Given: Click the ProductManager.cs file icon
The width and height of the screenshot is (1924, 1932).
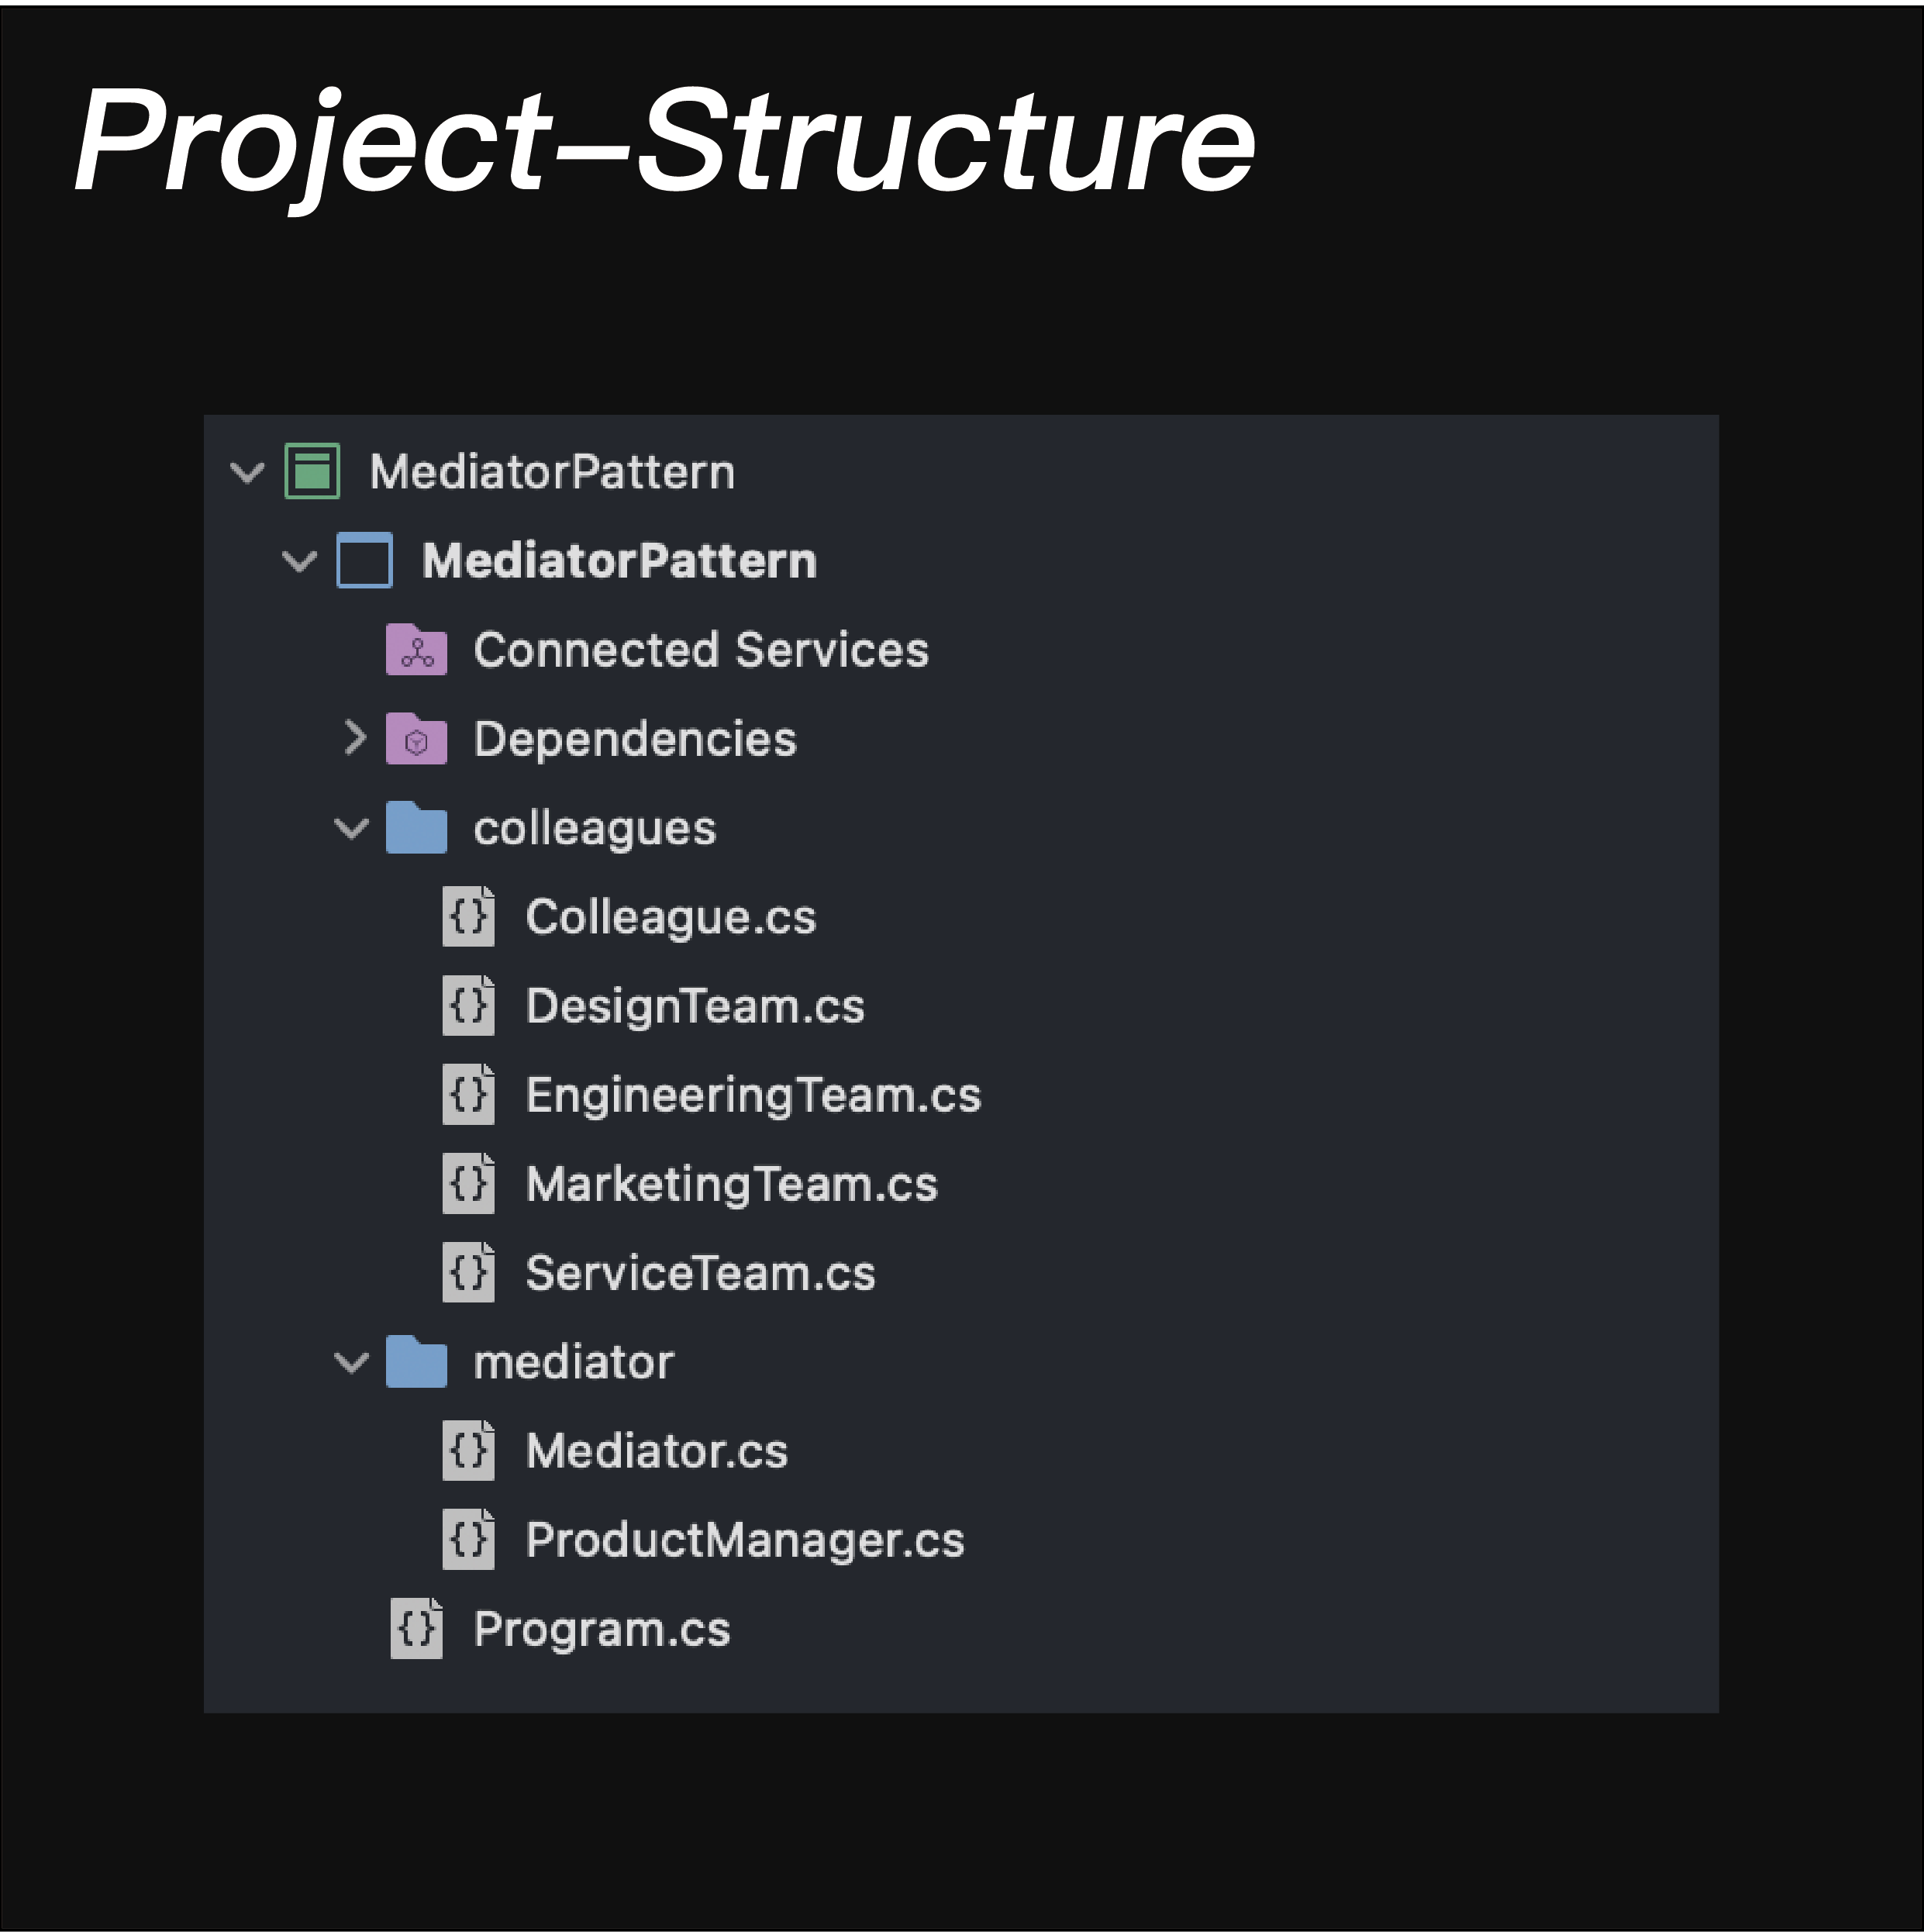Looking at the screenshot, I should (468, 1540).
